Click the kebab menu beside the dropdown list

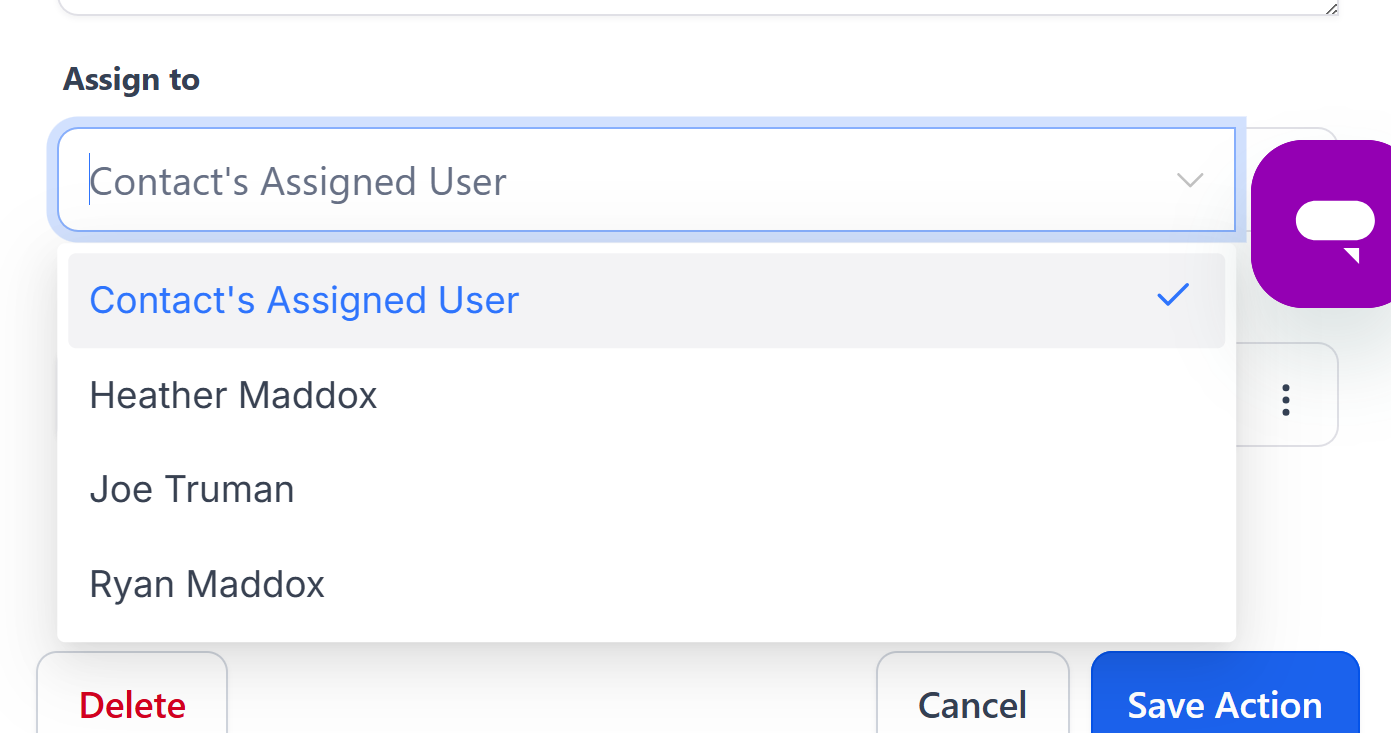click(1285, 399)
